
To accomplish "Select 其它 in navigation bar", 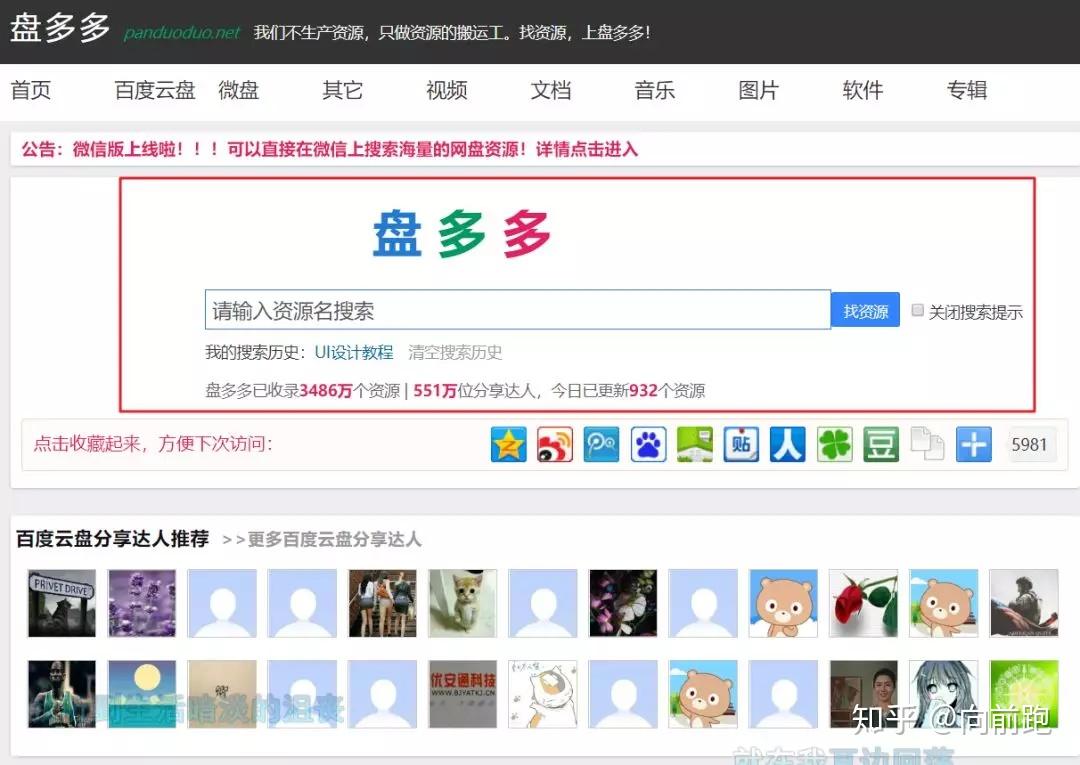I will 342,90.
